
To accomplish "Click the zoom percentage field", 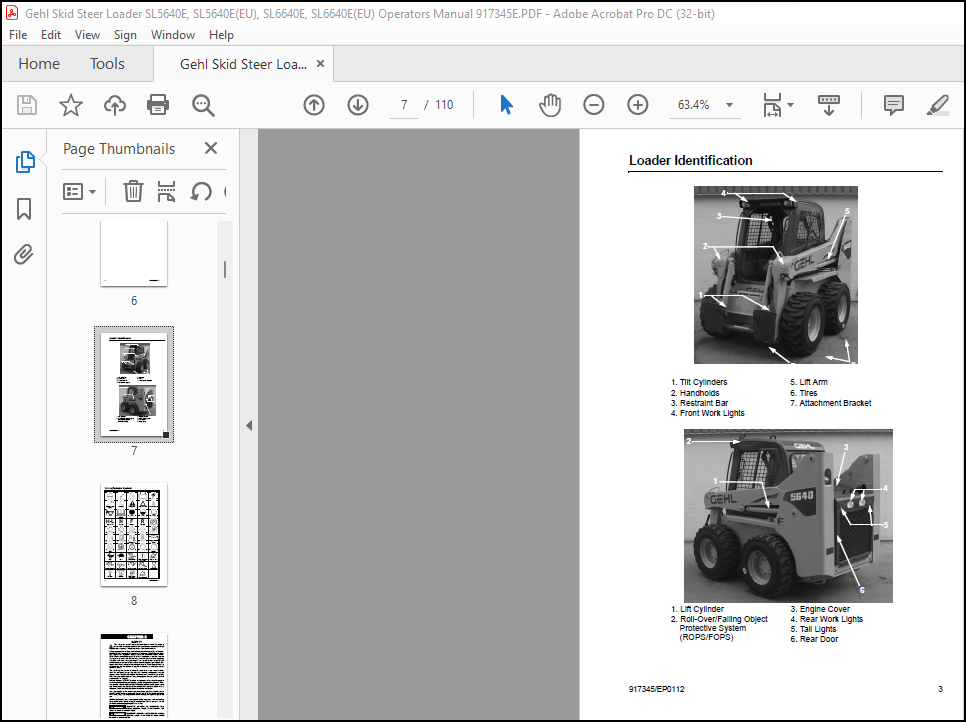I will pyautogui.click(x=694, y=105).
